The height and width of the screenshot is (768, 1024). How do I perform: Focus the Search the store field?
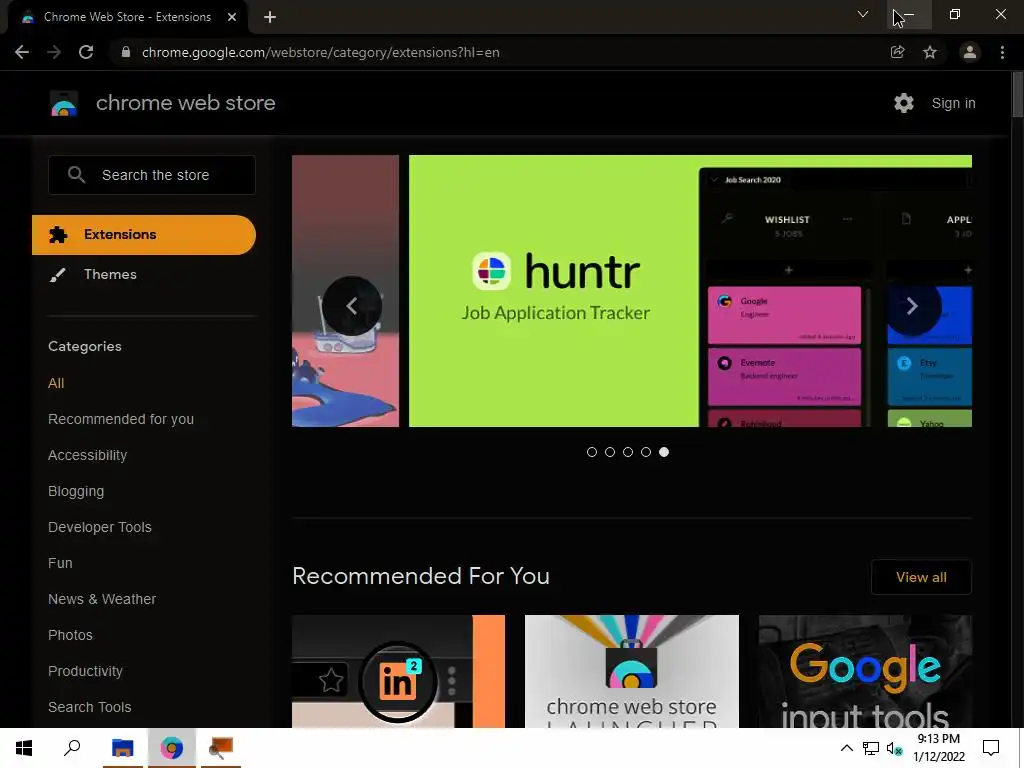[152, 175]
